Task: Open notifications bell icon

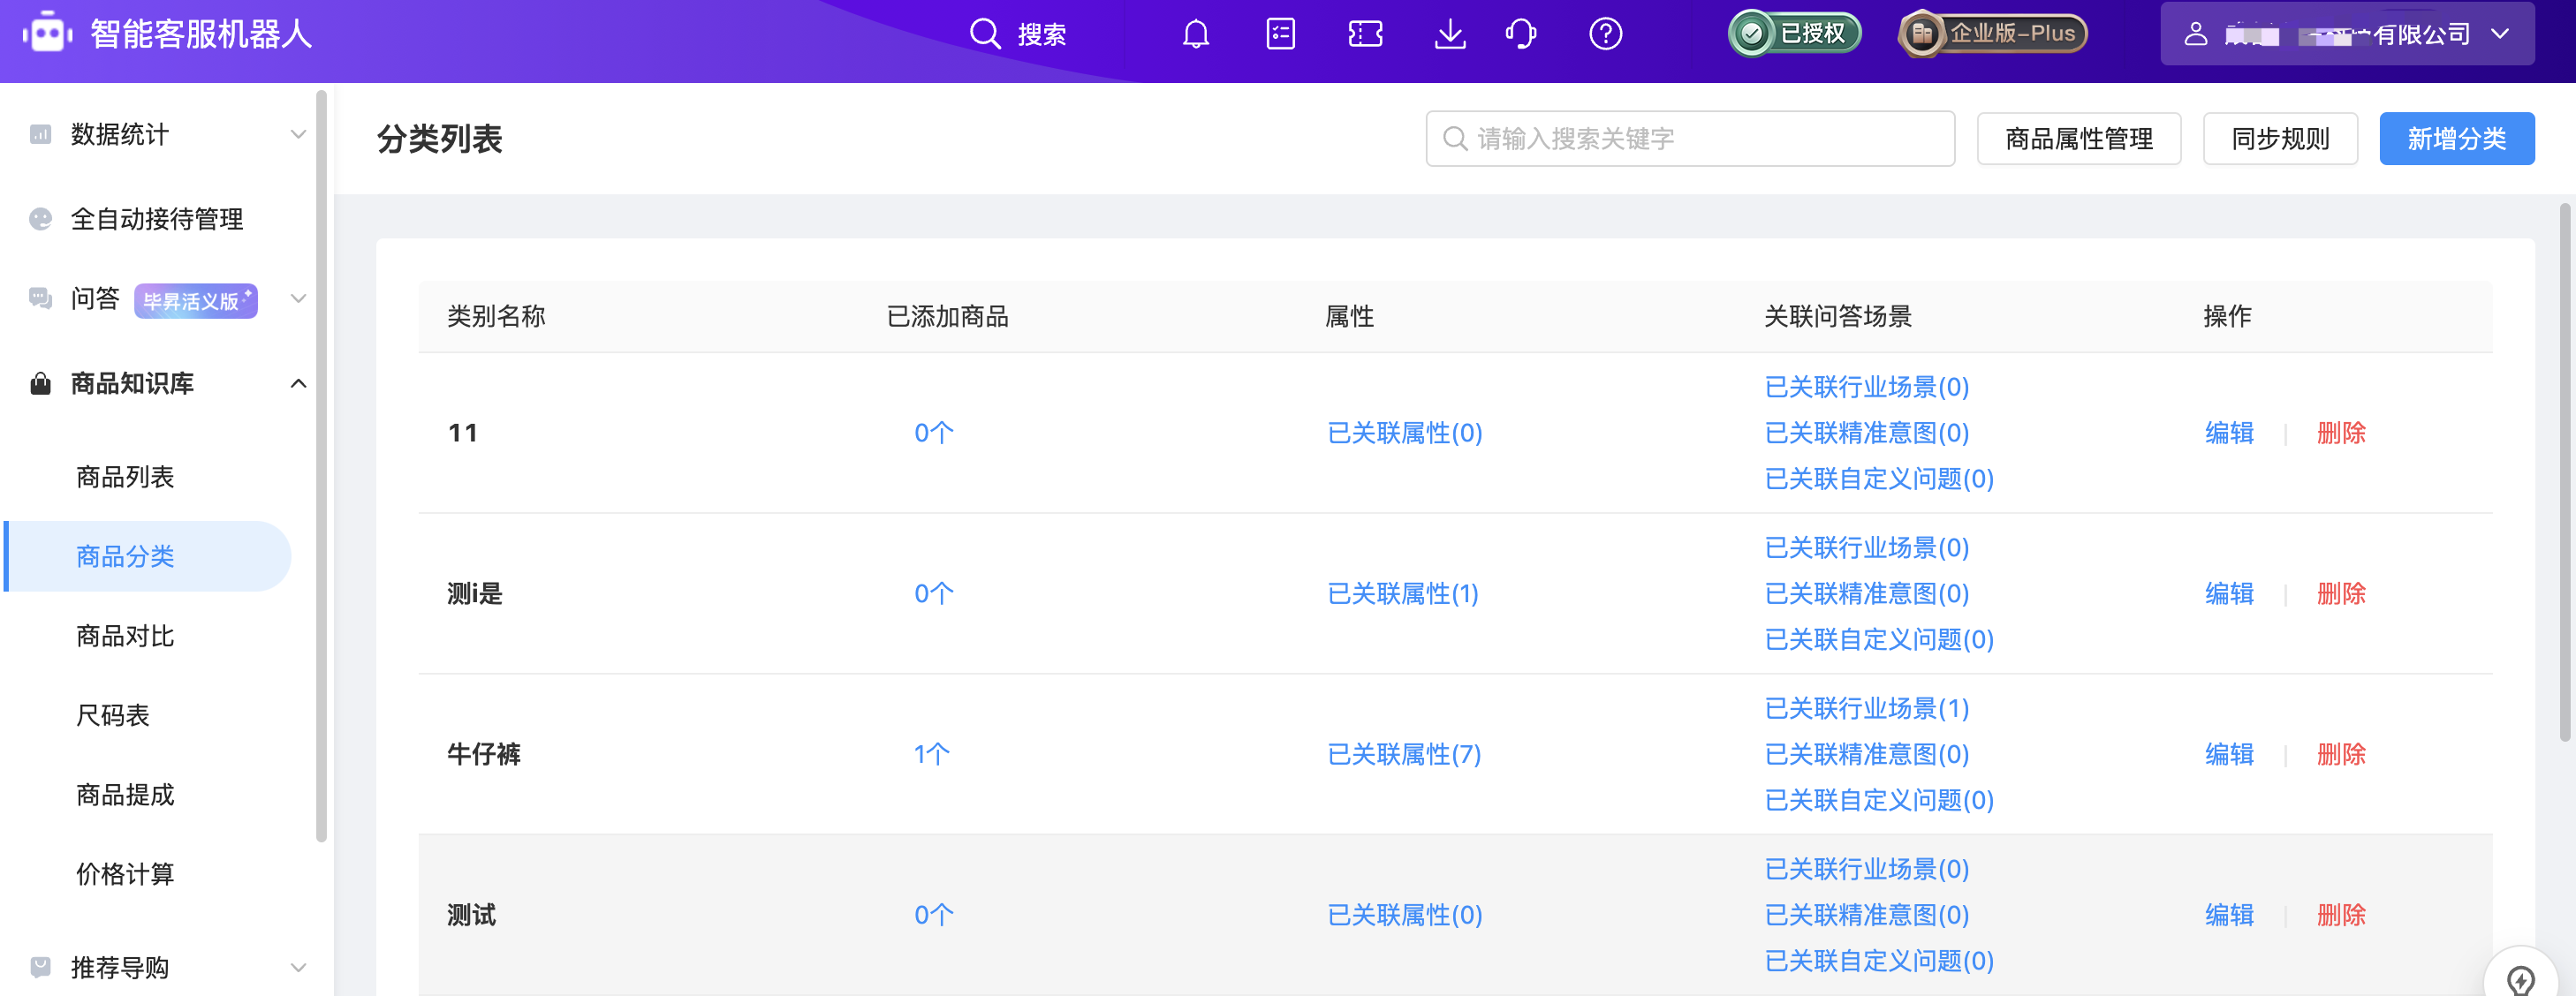Action: (1195, 34)
